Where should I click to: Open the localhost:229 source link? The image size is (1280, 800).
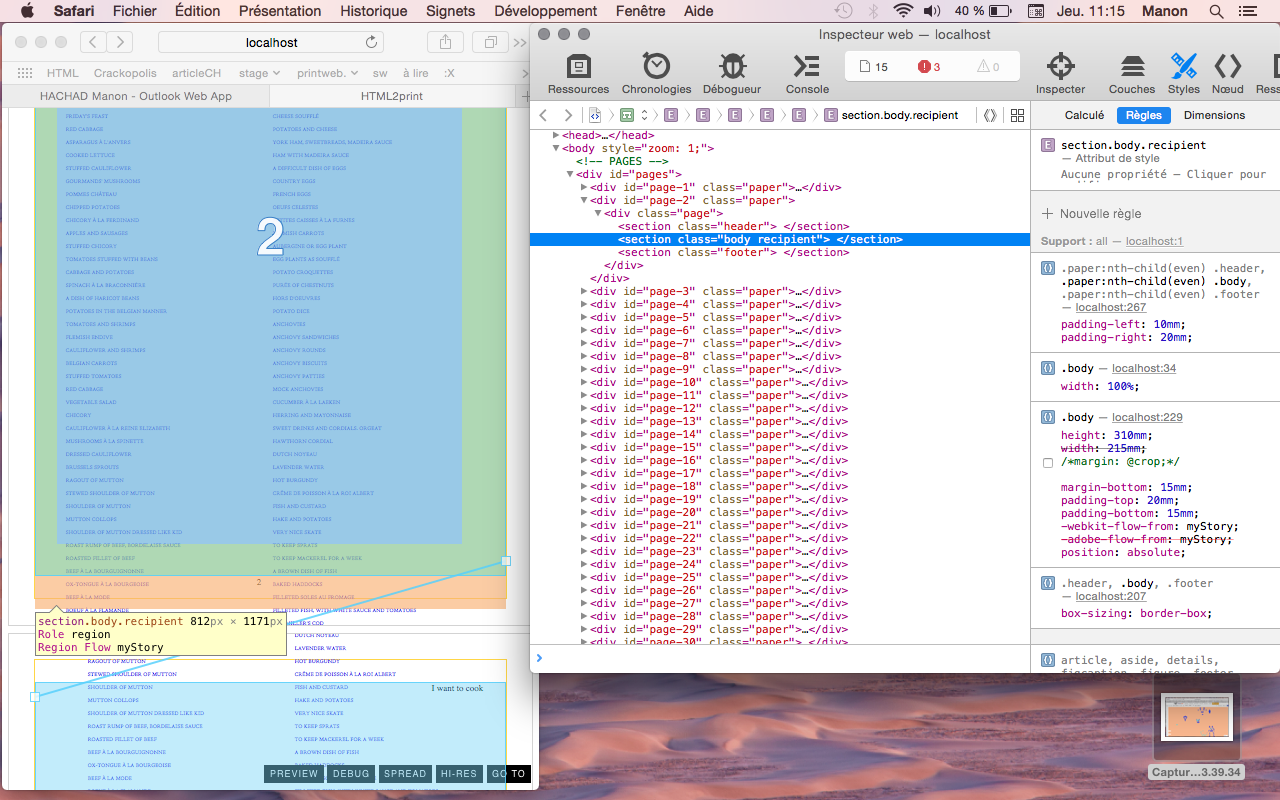click(1147, 417)
